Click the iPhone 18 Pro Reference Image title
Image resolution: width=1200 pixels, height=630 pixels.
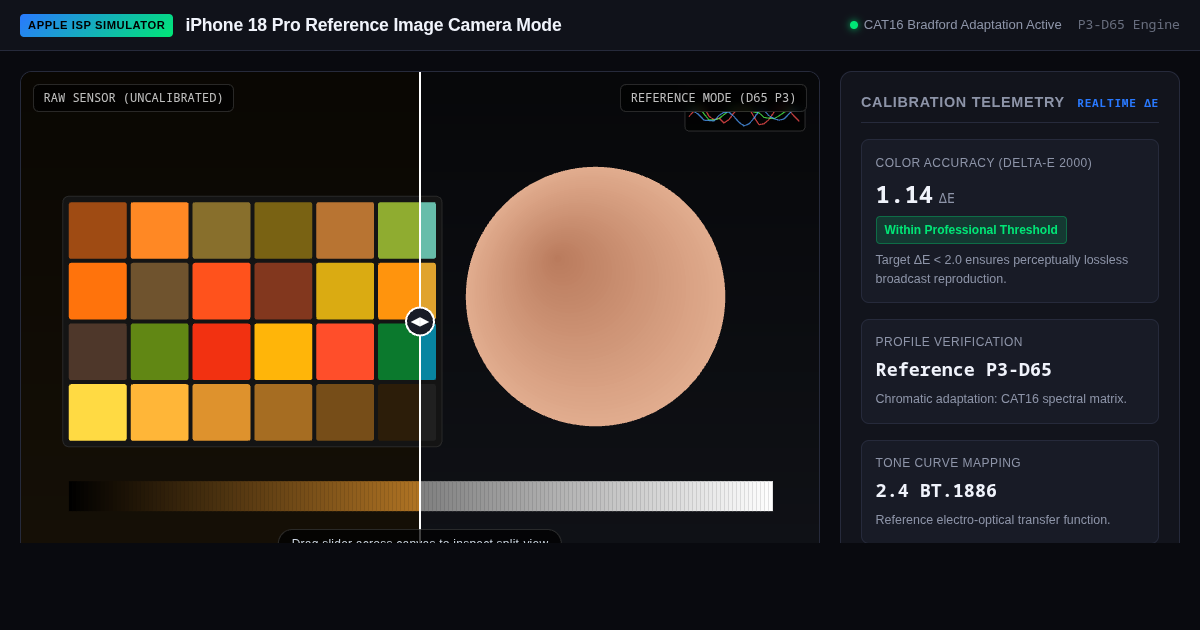[x=373, y=25]
